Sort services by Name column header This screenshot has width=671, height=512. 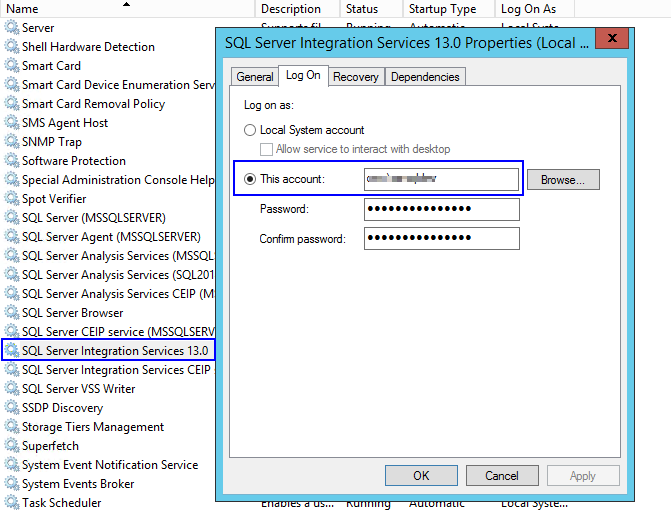(x=128, y=9)
